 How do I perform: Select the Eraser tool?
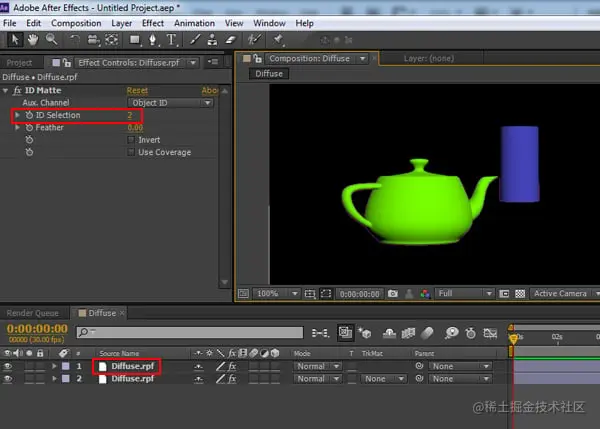[x=230, y=39]
